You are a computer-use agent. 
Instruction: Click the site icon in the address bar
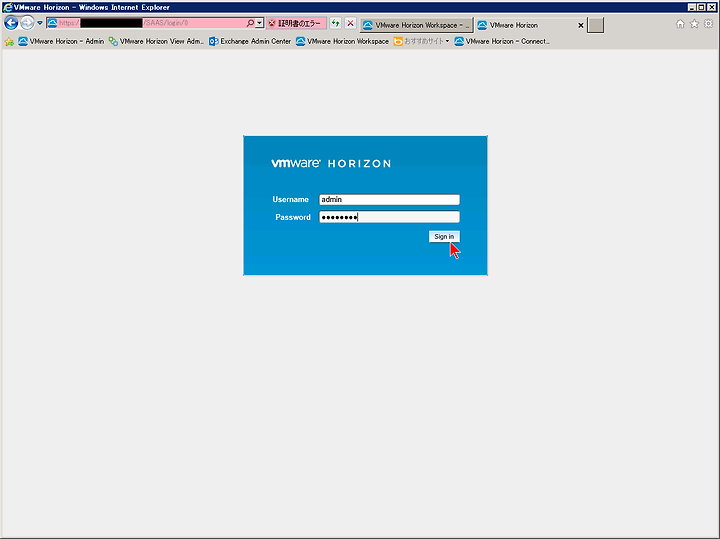(x=52, y=23)
